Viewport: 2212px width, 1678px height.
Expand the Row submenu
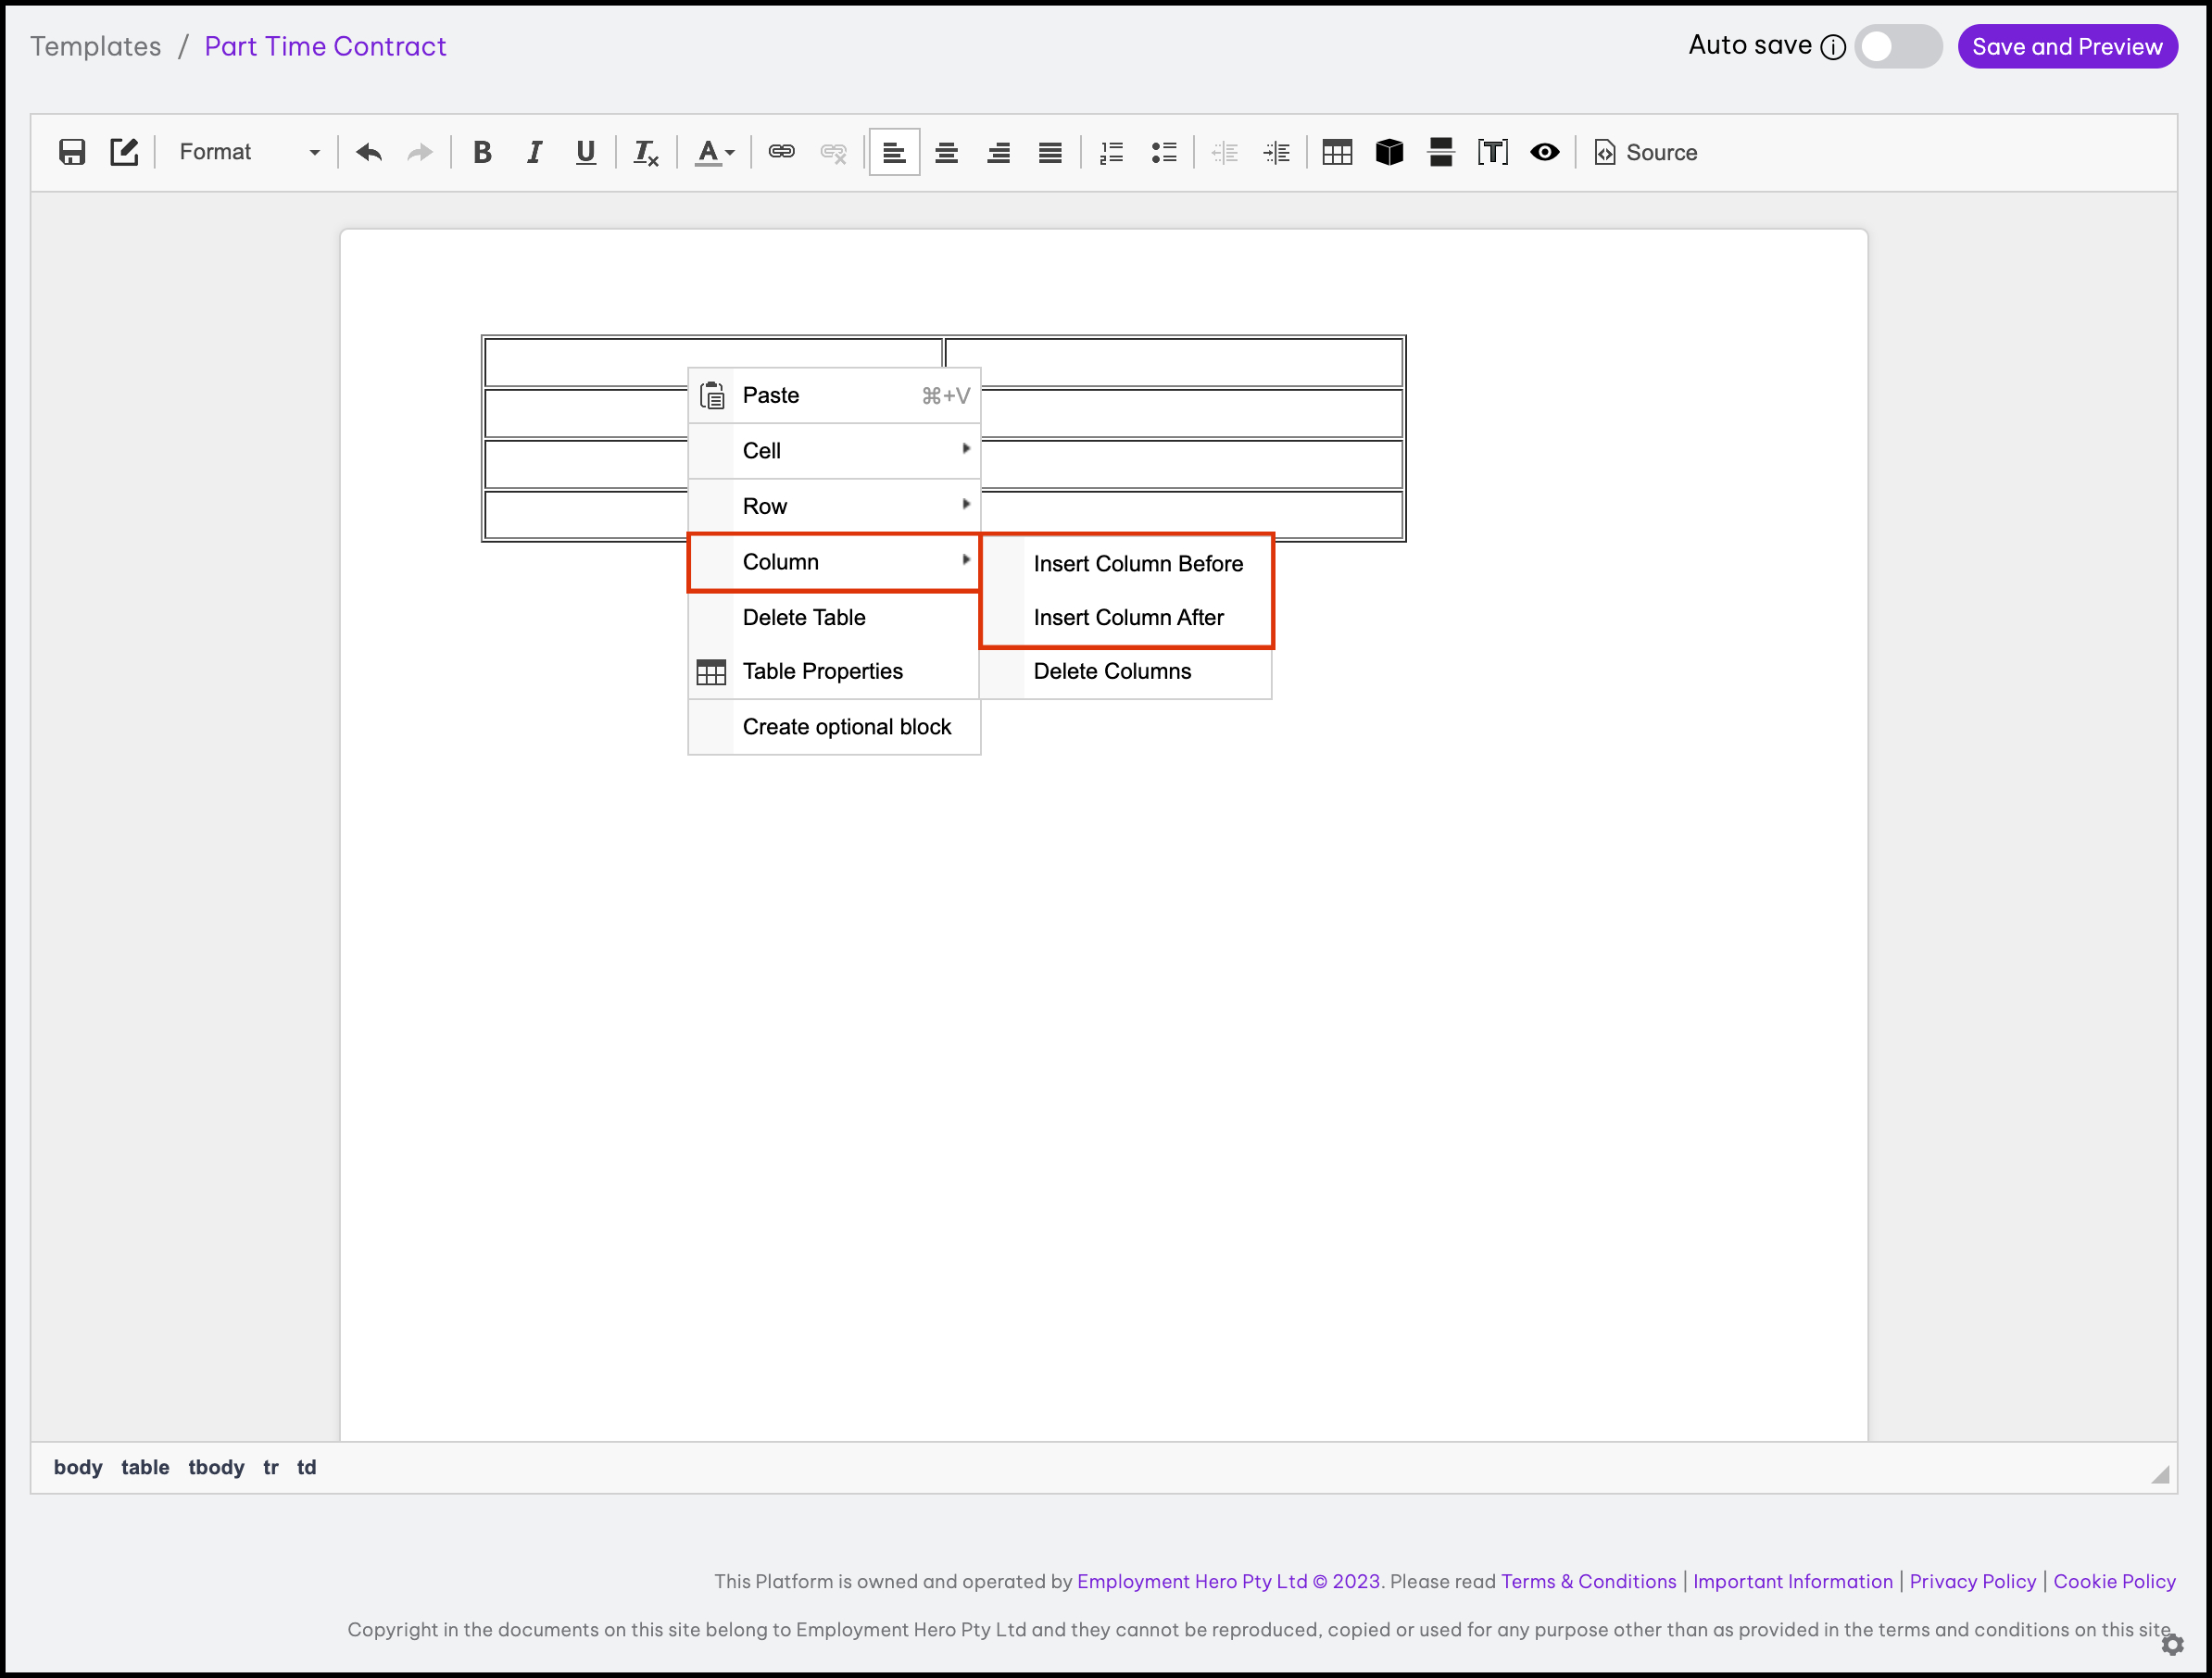coord(834,506)
